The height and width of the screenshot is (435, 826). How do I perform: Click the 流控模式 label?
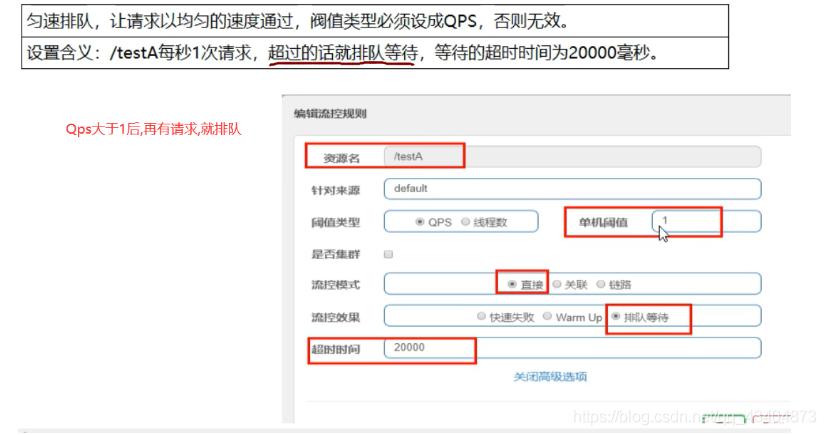pos(336,285)
